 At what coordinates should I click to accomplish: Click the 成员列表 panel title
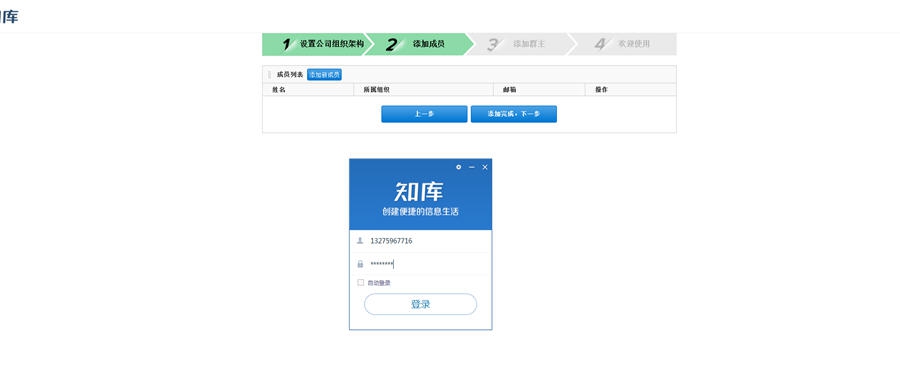pyautogui.click(x=290, y=75)
